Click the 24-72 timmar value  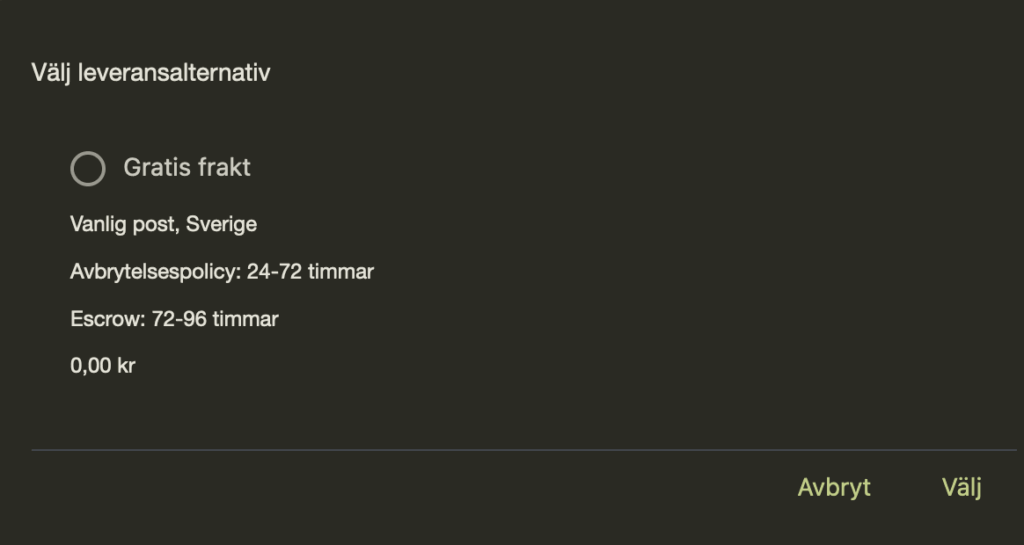coord(310,272)
